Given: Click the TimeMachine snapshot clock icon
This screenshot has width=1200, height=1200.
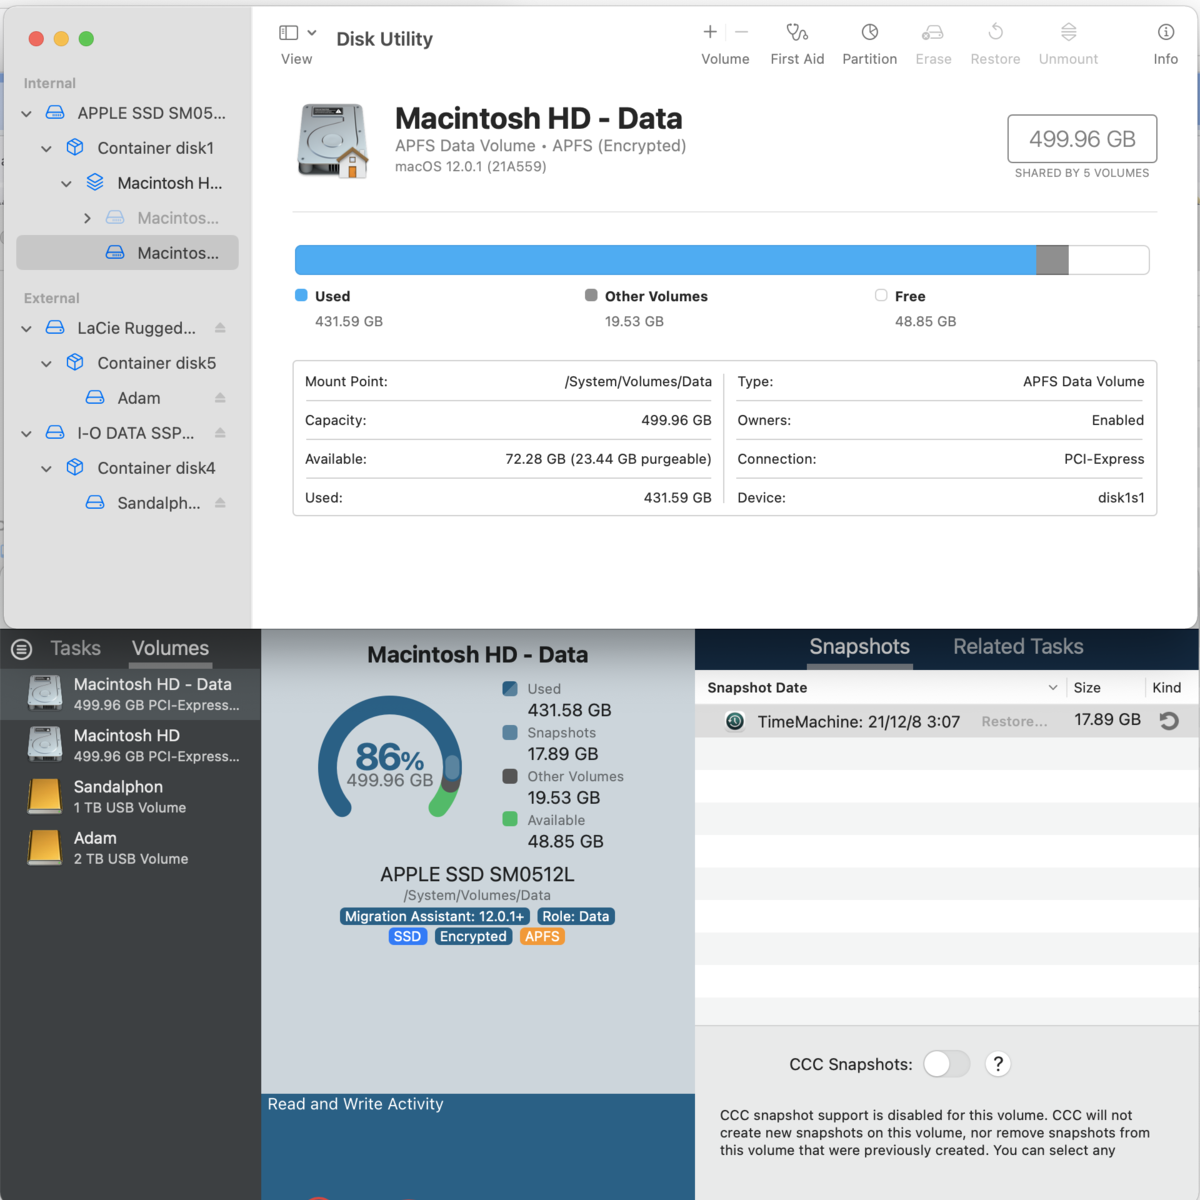Looking at the screenshot, I should click(735, 721).
